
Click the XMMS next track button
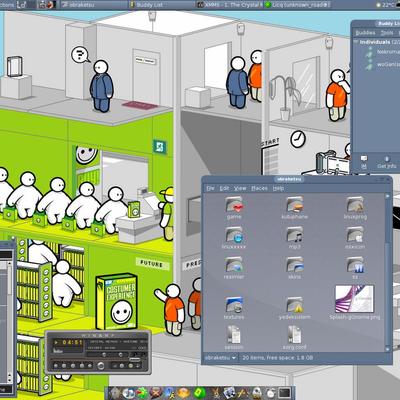[x=90, y=366]
